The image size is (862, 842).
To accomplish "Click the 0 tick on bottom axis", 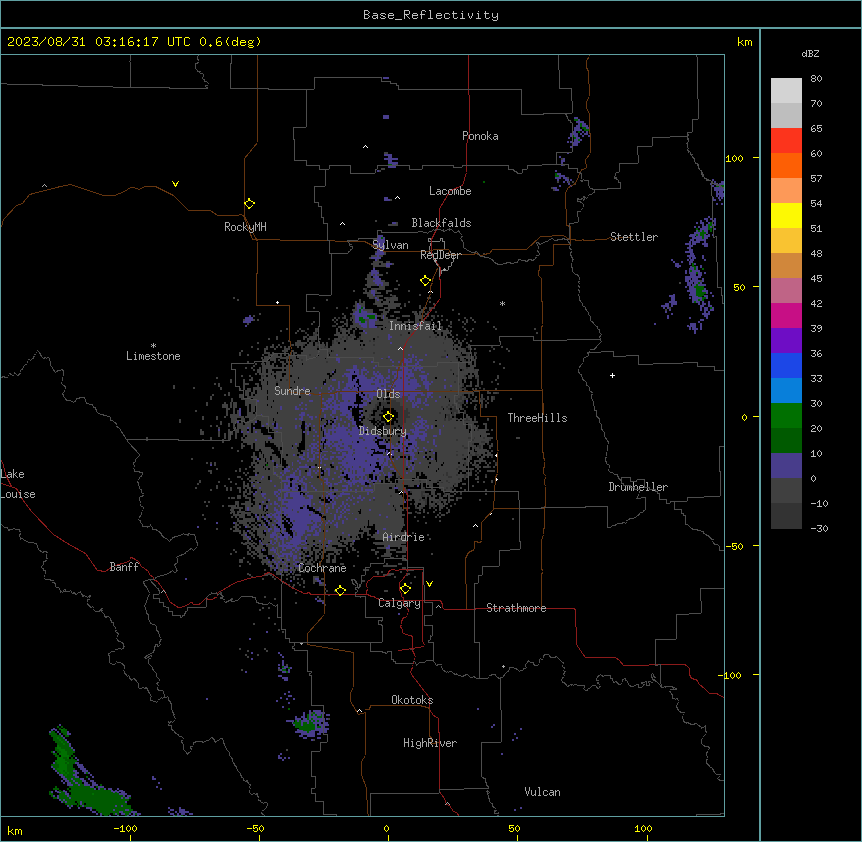I will tap(386, 828).
